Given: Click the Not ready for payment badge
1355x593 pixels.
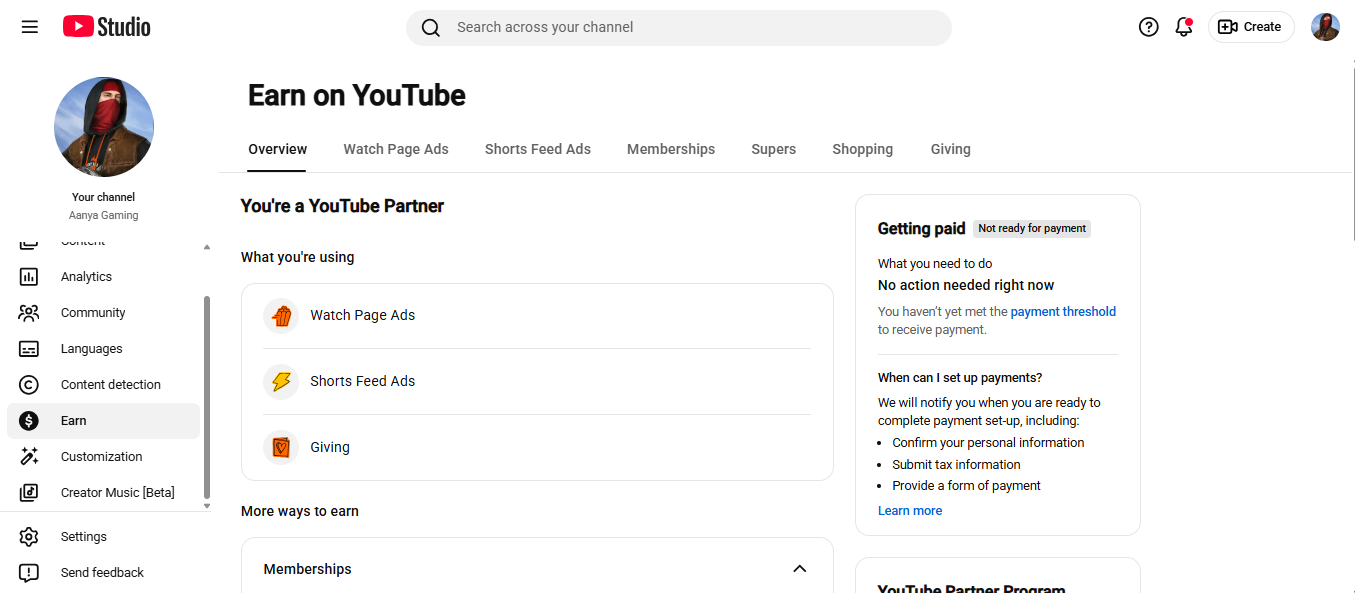Looking at the screenshot, I should 1032,229.
